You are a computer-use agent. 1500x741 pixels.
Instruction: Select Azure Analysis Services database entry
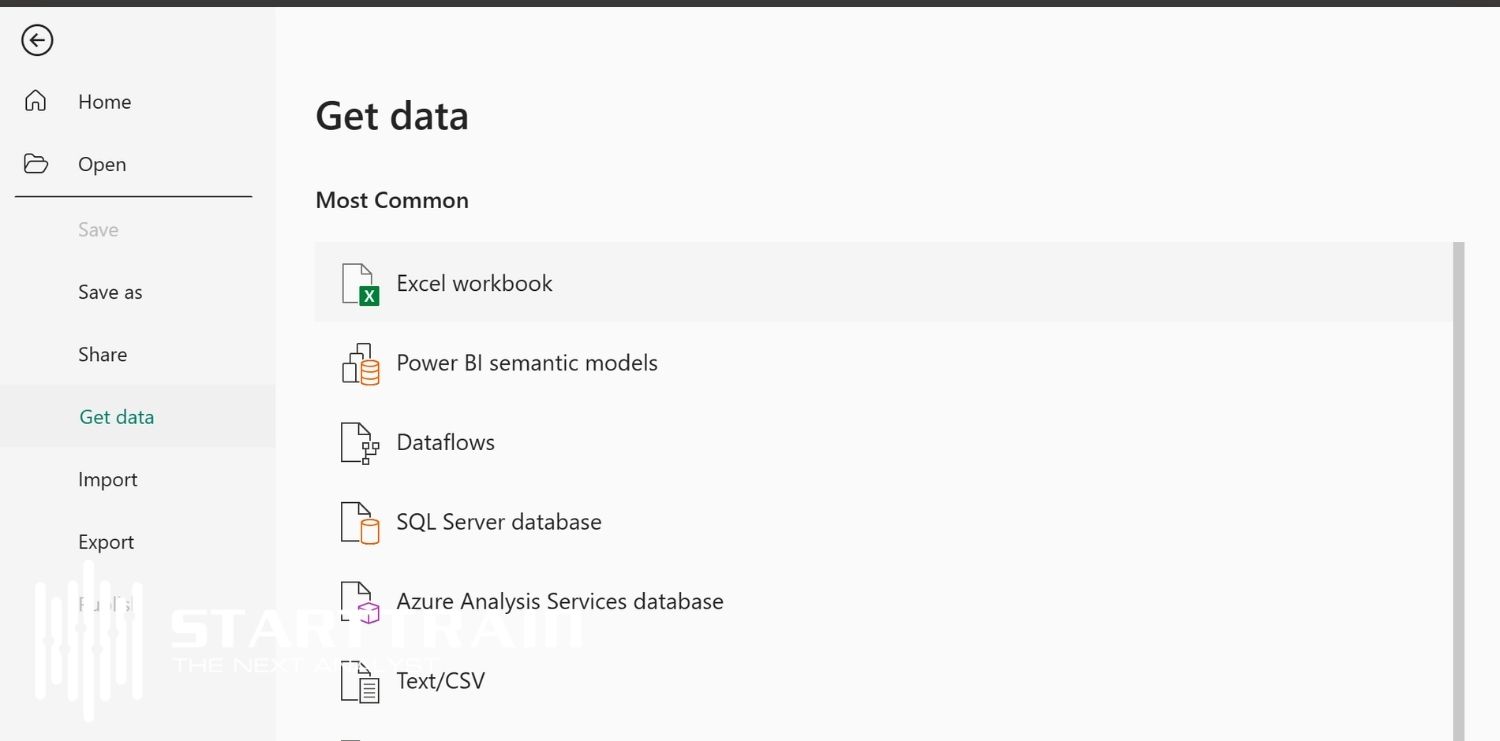(x=560, y=600)
